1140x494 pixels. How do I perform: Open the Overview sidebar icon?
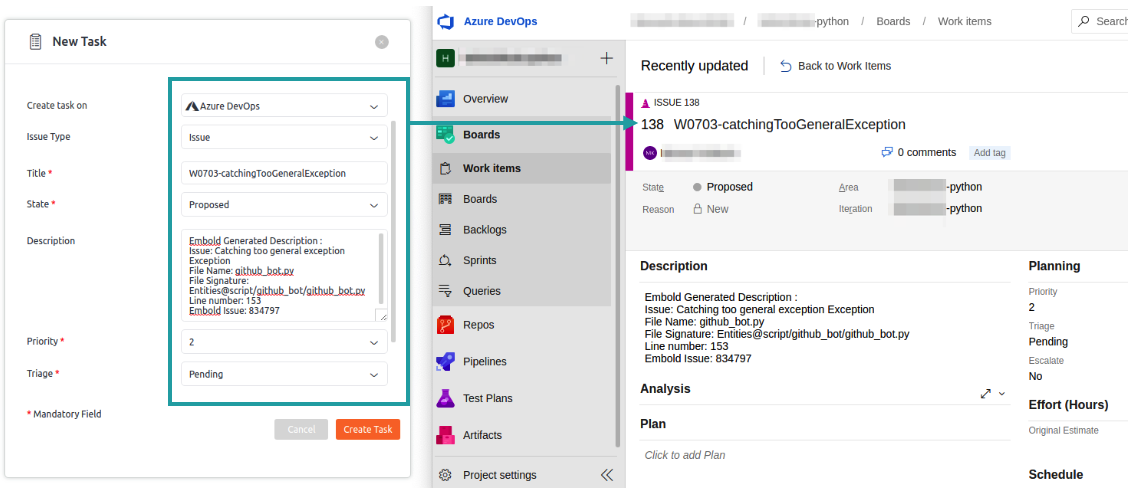pyautogui.click(x=445, y=99)
